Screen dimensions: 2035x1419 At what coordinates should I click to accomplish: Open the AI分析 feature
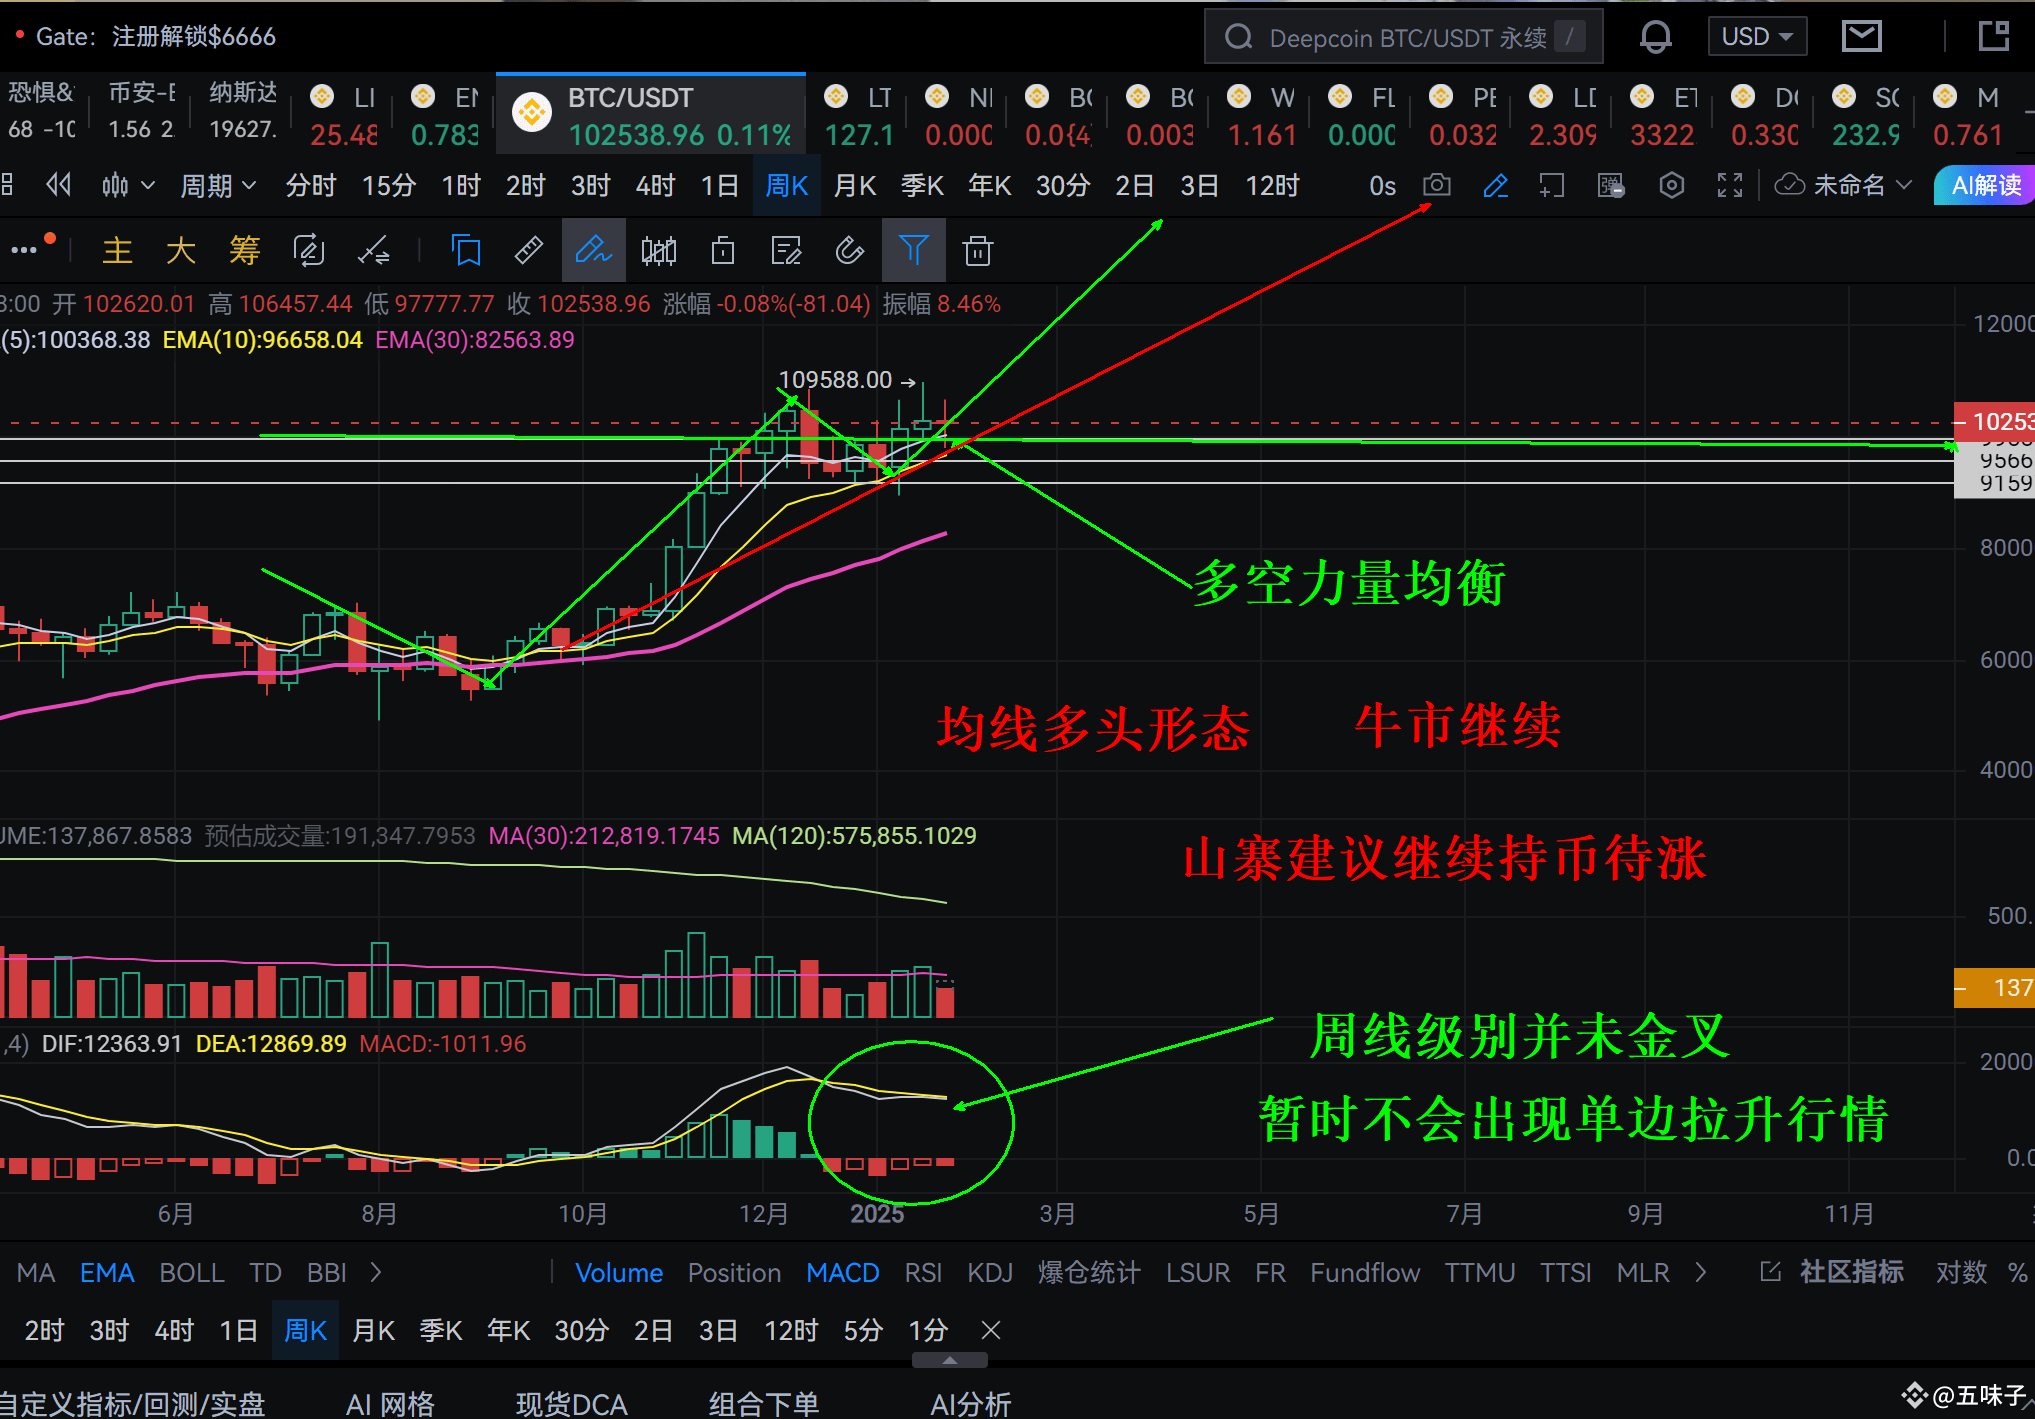(x=969, y=1402)
